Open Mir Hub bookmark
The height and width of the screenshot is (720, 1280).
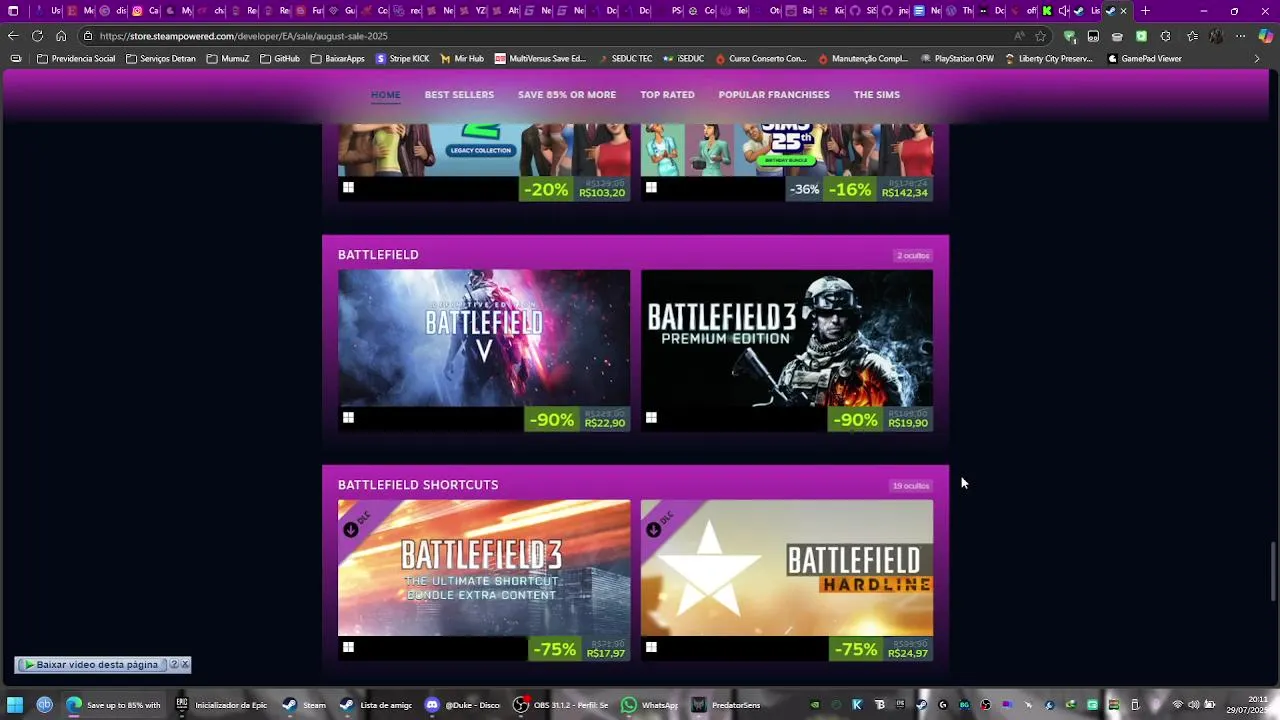pos(462,59)
